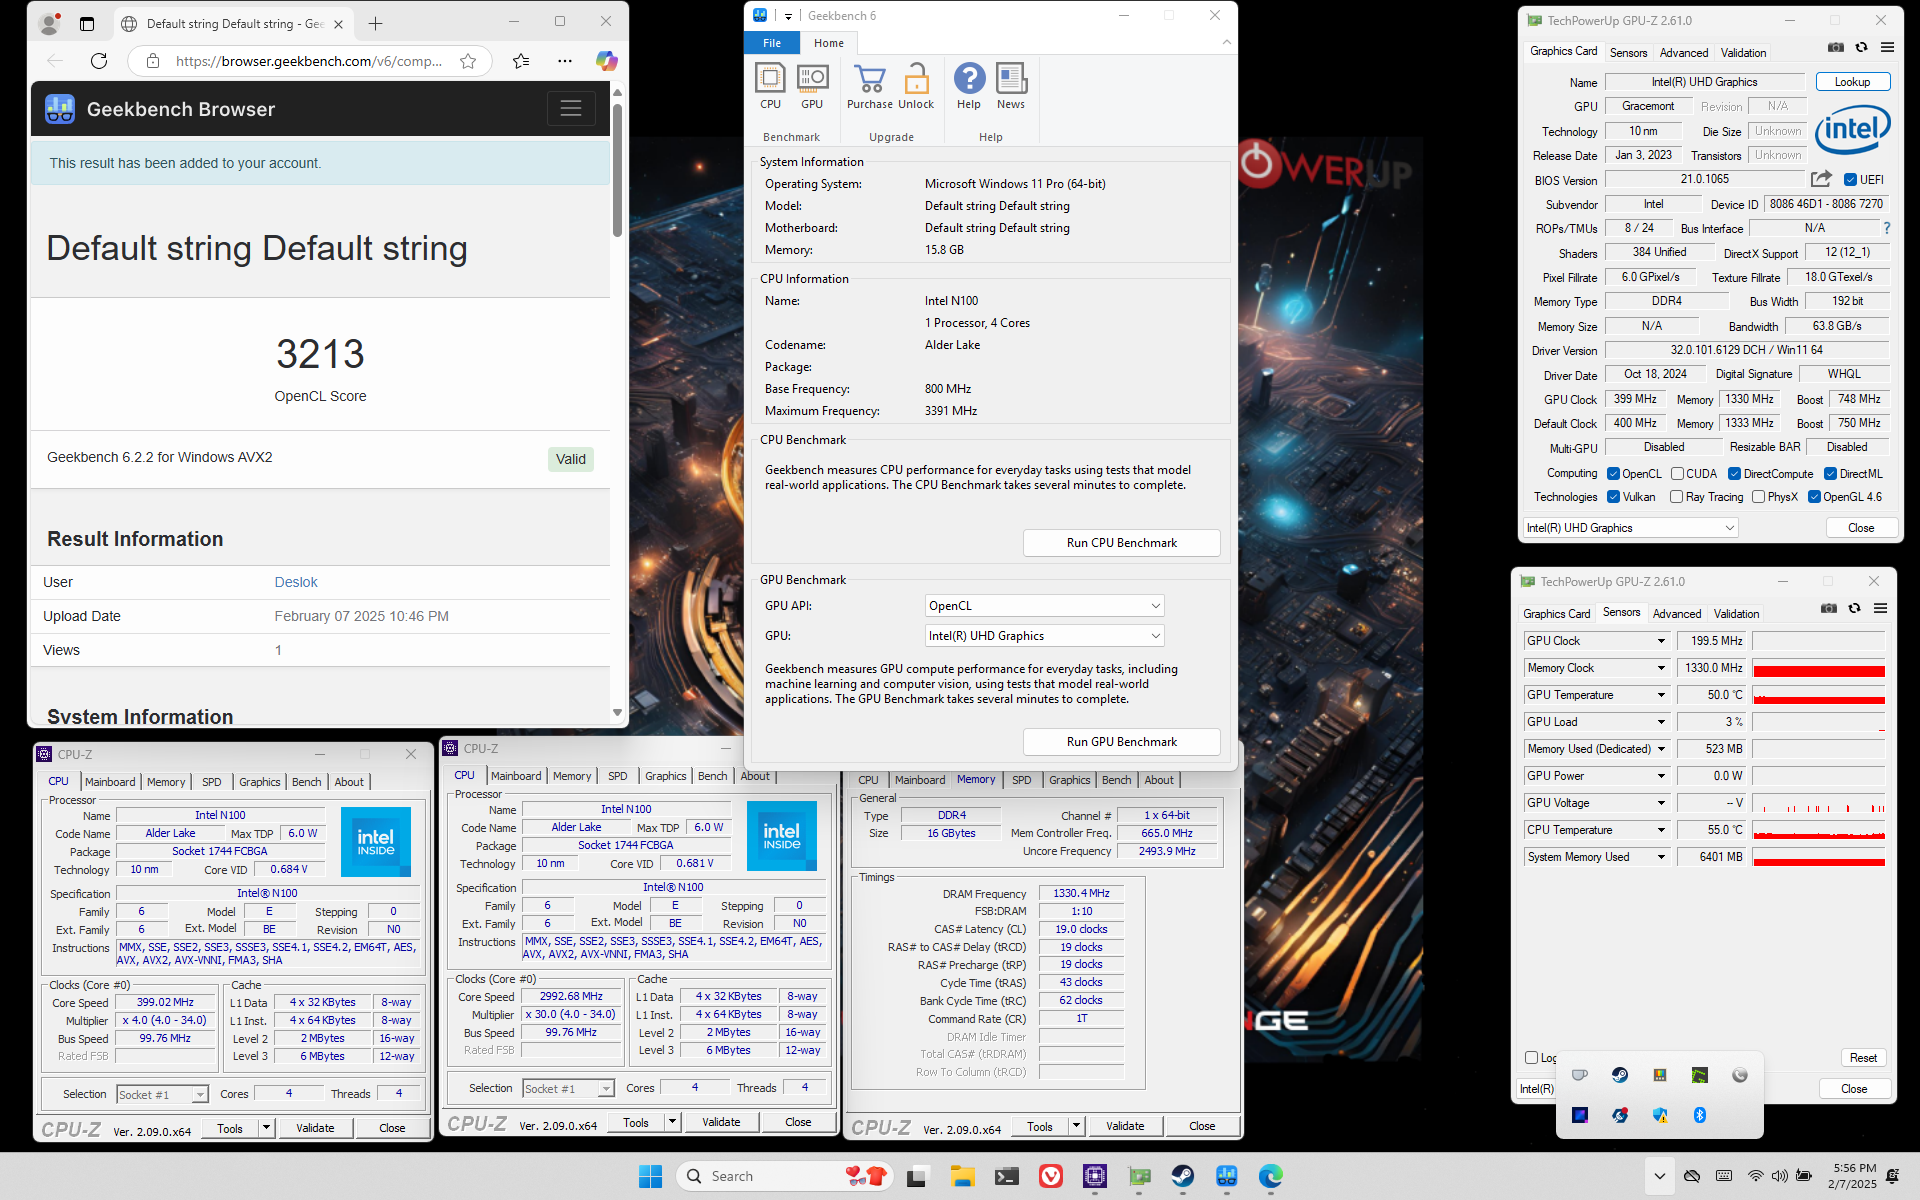
Task: Click the System Memory Used sensor graph
Action: click(1818, 857)
